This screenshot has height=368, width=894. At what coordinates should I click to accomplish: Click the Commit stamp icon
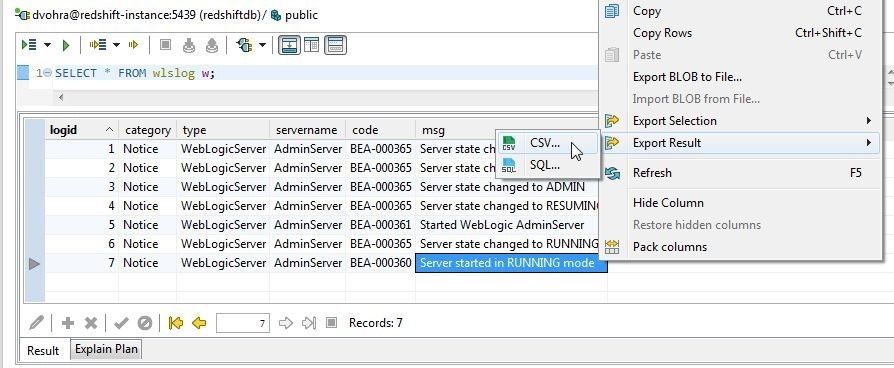tap(189, 45)
